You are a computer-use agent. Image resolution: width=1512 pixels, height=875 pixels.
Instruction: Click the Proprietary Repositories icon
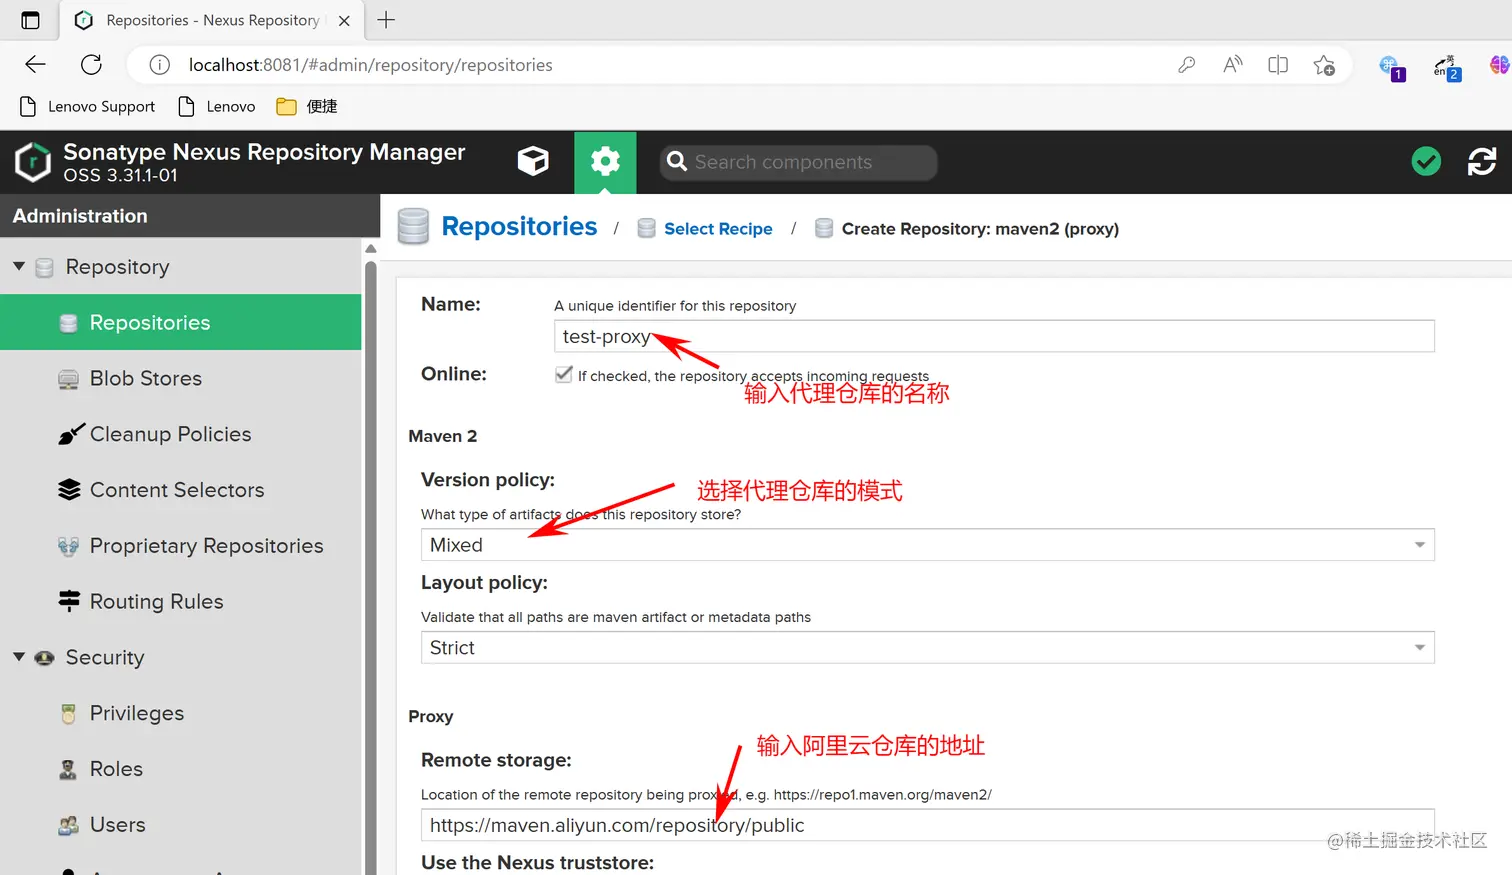[x=68, y=546]
